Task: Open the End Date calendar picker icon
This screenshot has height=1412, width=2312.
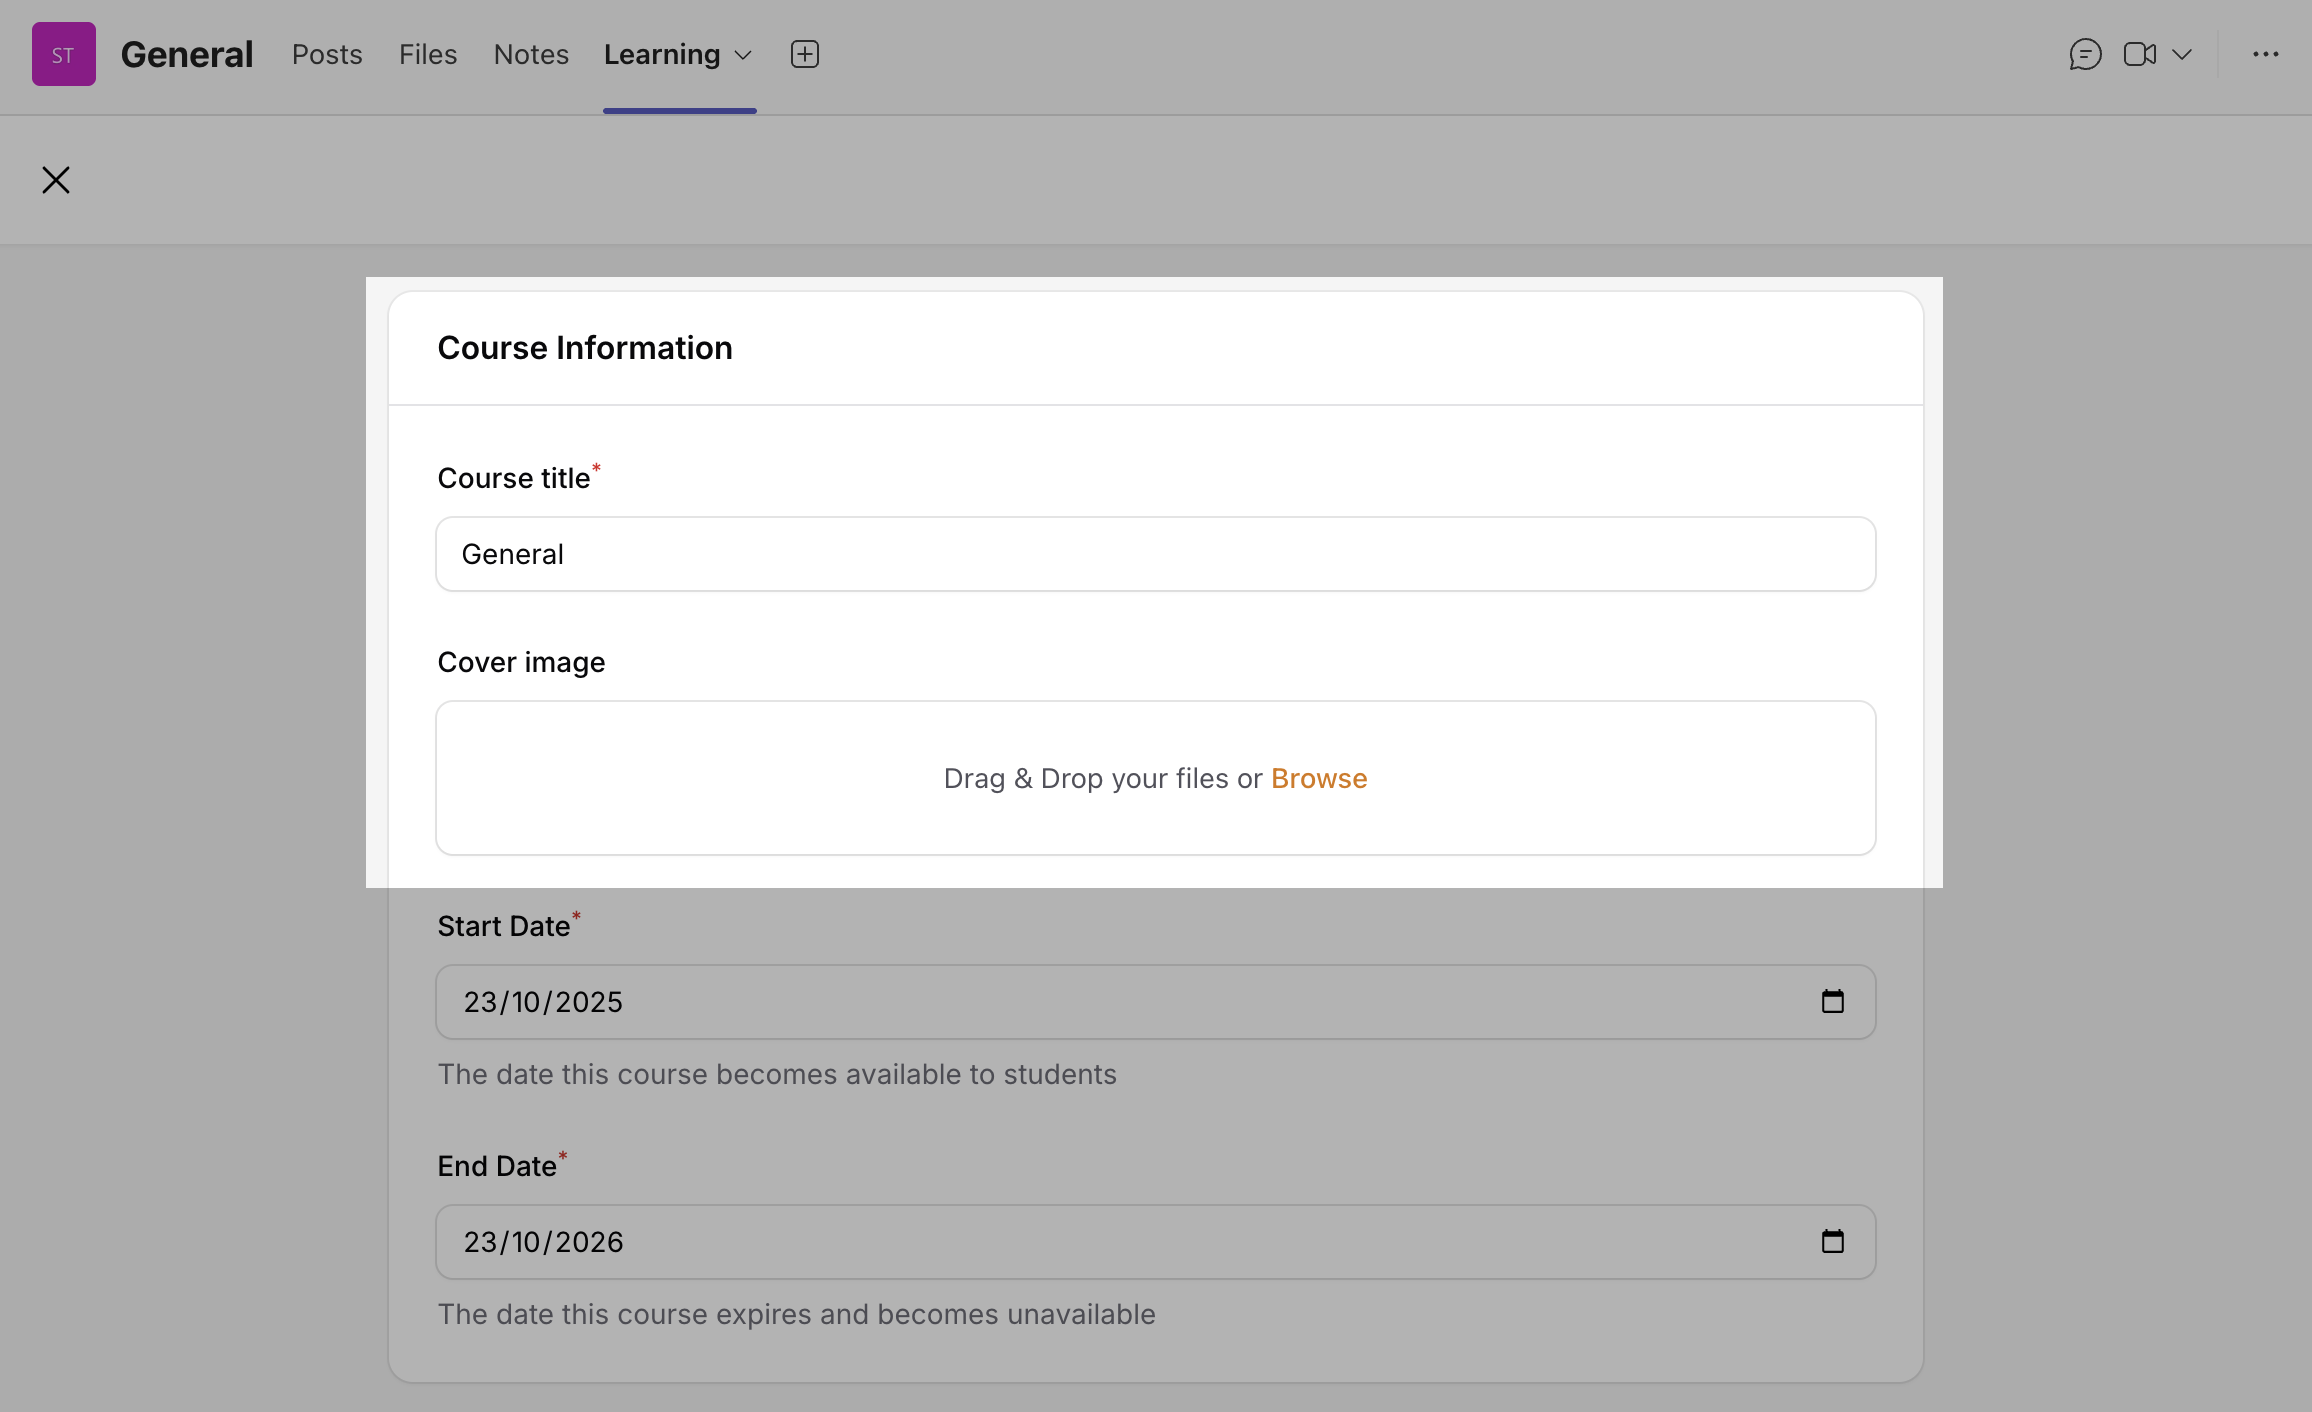Action: [1832, 1242]
